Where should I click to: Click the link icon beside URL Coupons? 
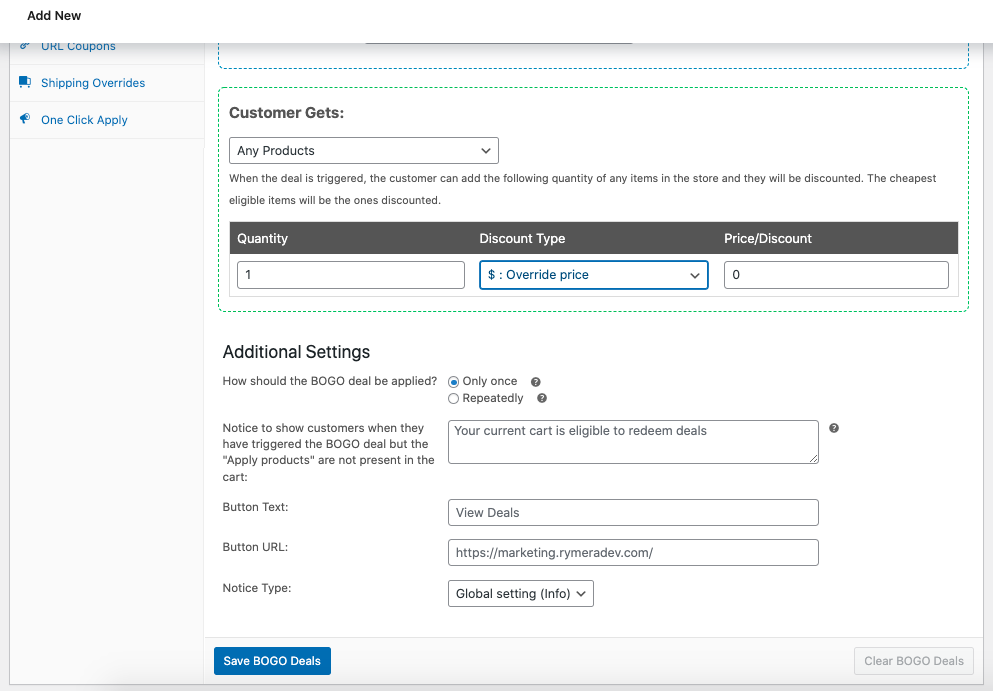coord(25,46)
